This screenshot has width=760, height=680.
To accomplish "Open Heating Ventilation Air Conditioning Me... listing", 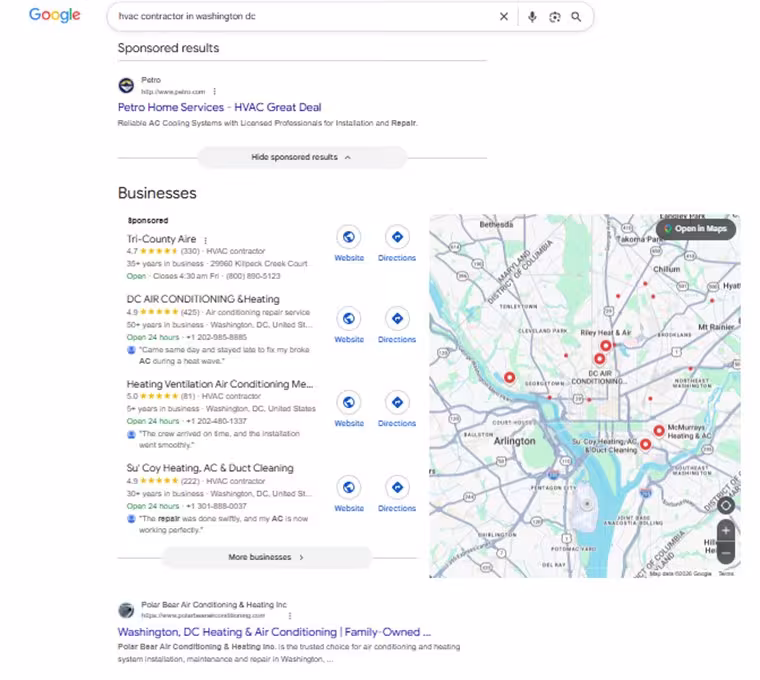I will pyautogui.click(x=220, y=384).
